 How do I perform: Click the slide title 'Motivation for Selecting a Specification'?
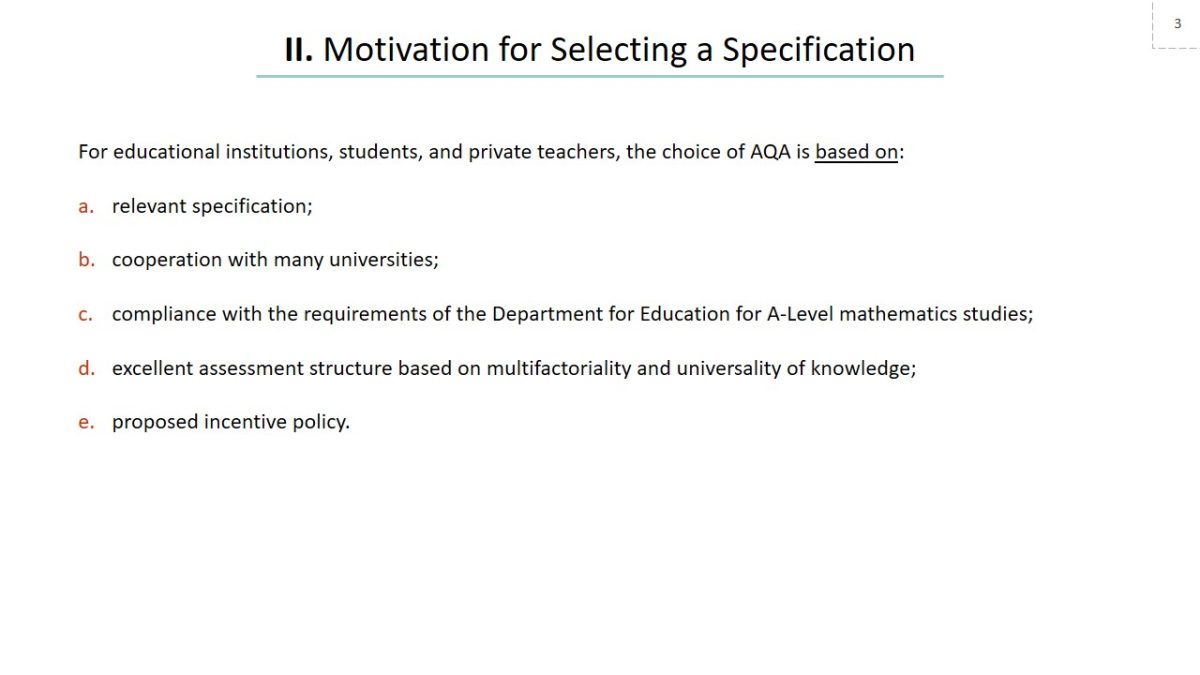pos(618,50)
